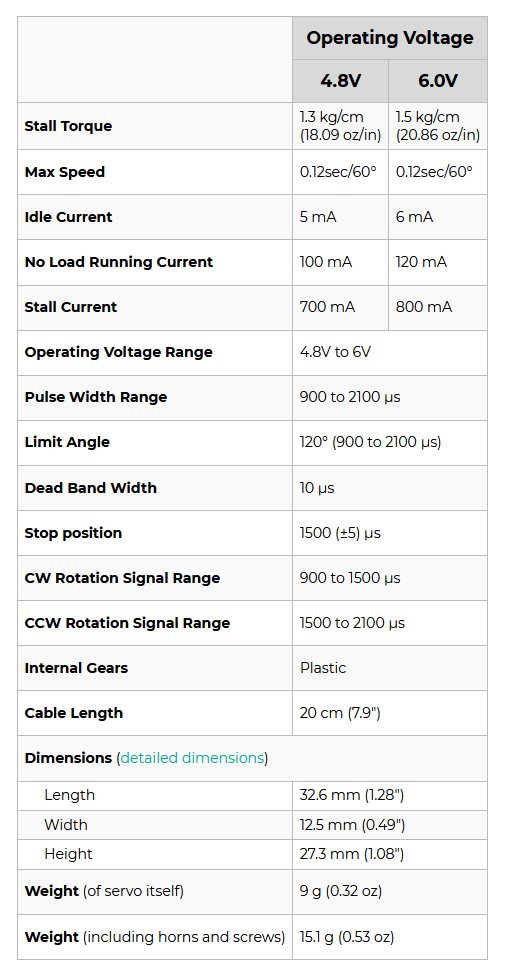Click the Dead Band Width label
This screenshot has width=509, height=979.
click(91, 488)
